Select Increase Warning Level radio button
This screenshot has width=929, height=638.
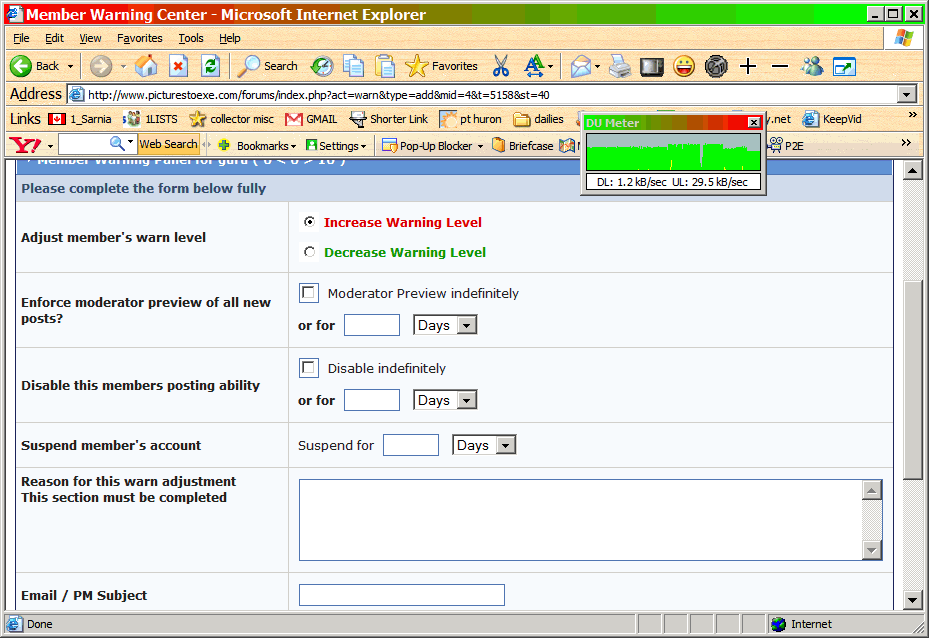(x=309, y=222)
